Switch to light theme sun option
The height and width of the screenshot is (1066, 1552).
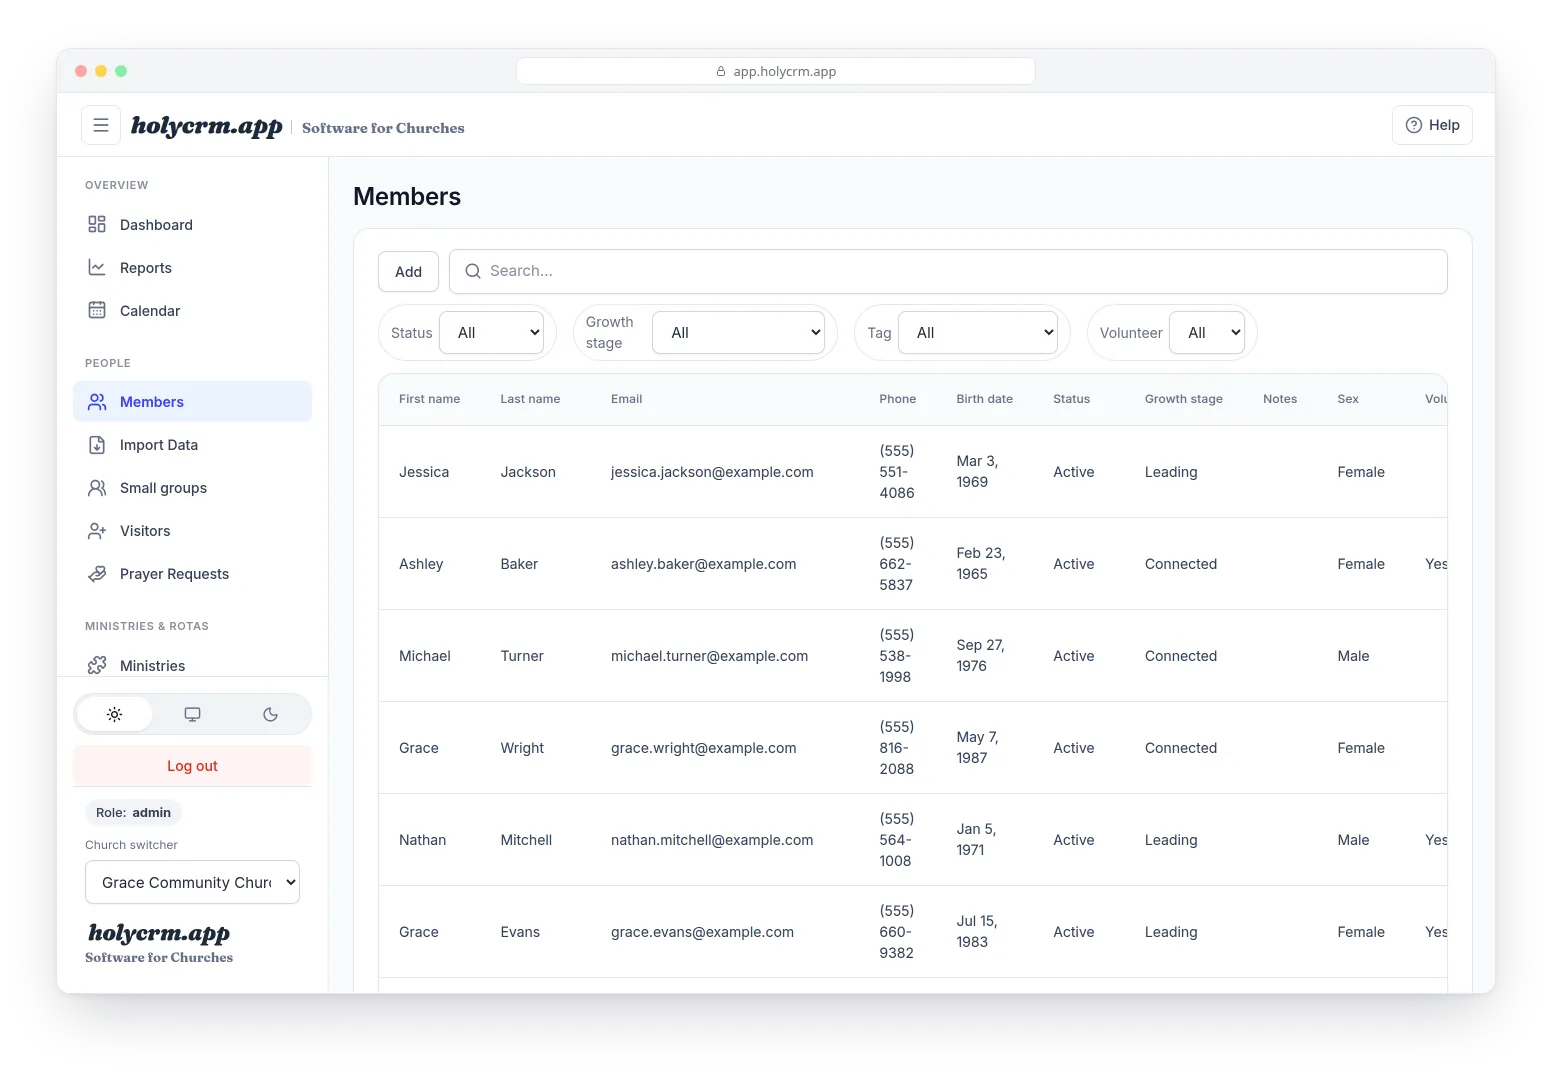(115, 714)
